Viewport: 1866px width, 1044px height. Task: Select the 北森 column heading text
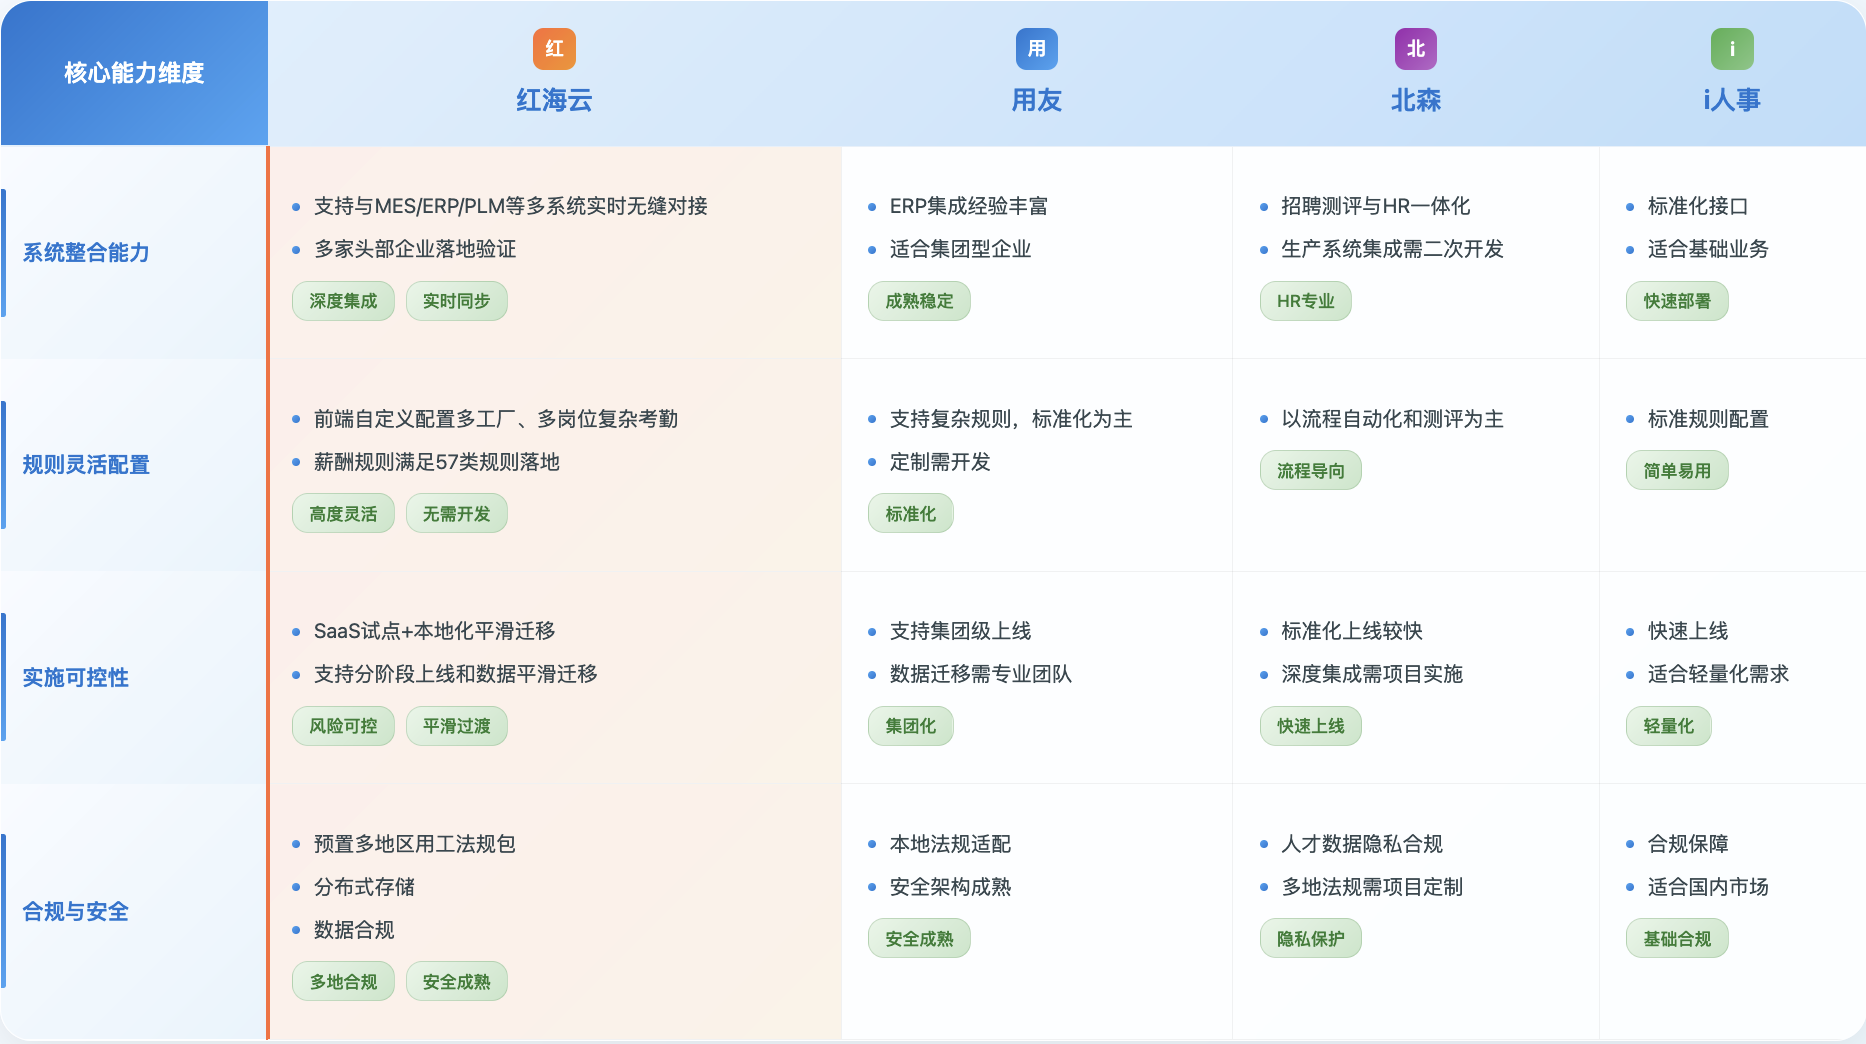click(1415, 100)
